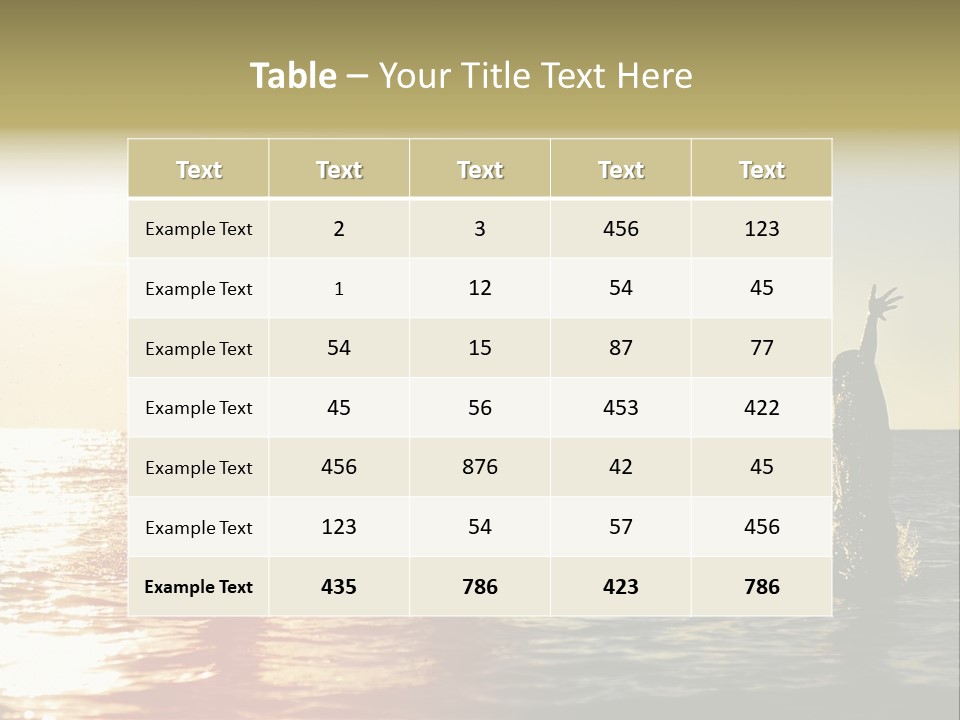This screenshot has height=720, width=960.
Task: Select the cell with value 77
Action: tap(762, 348)
